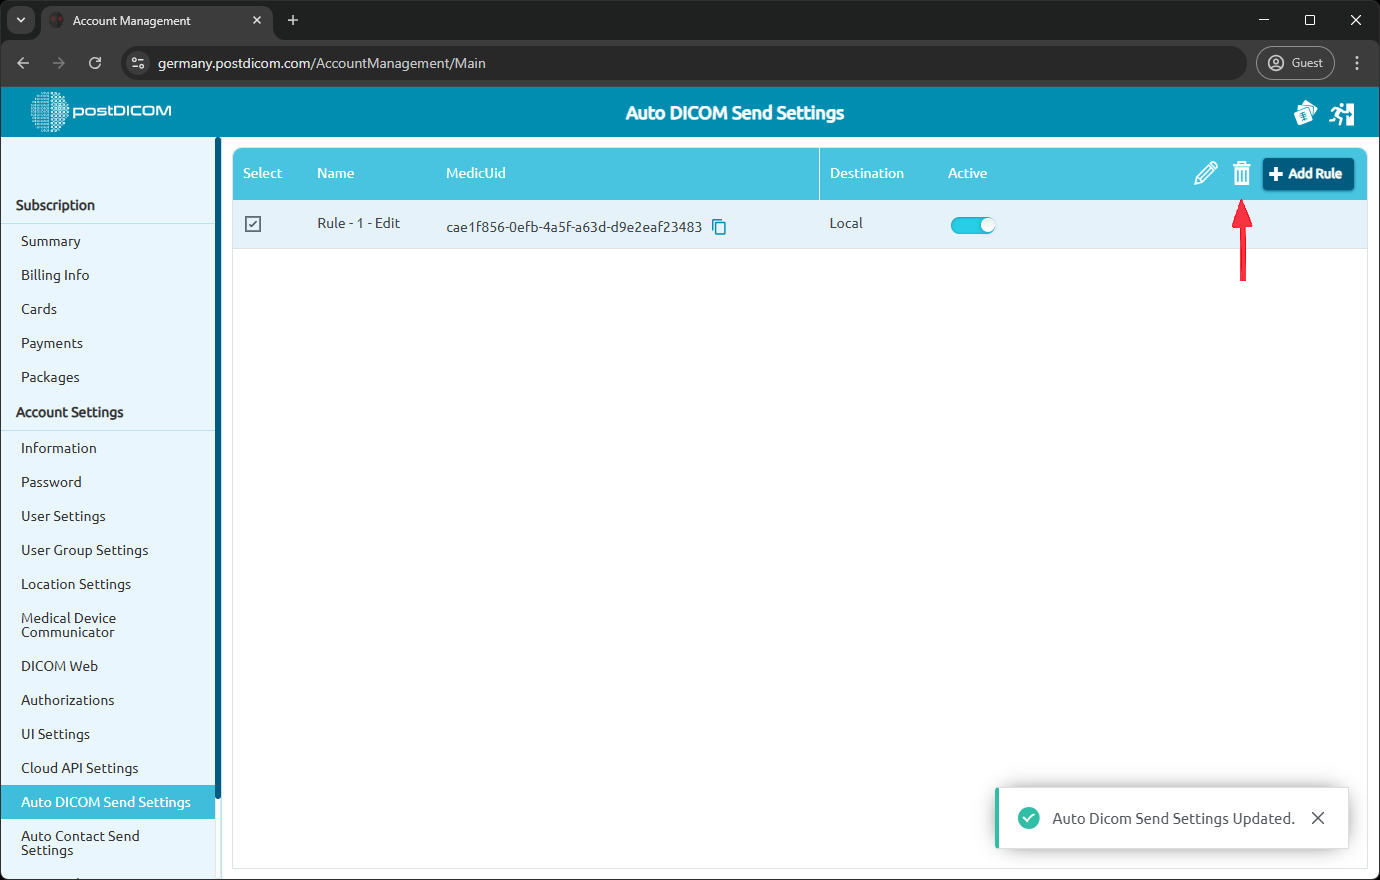The image size is (1380, 880).
Task: View site information via the address bar icon
Action: 137,62
